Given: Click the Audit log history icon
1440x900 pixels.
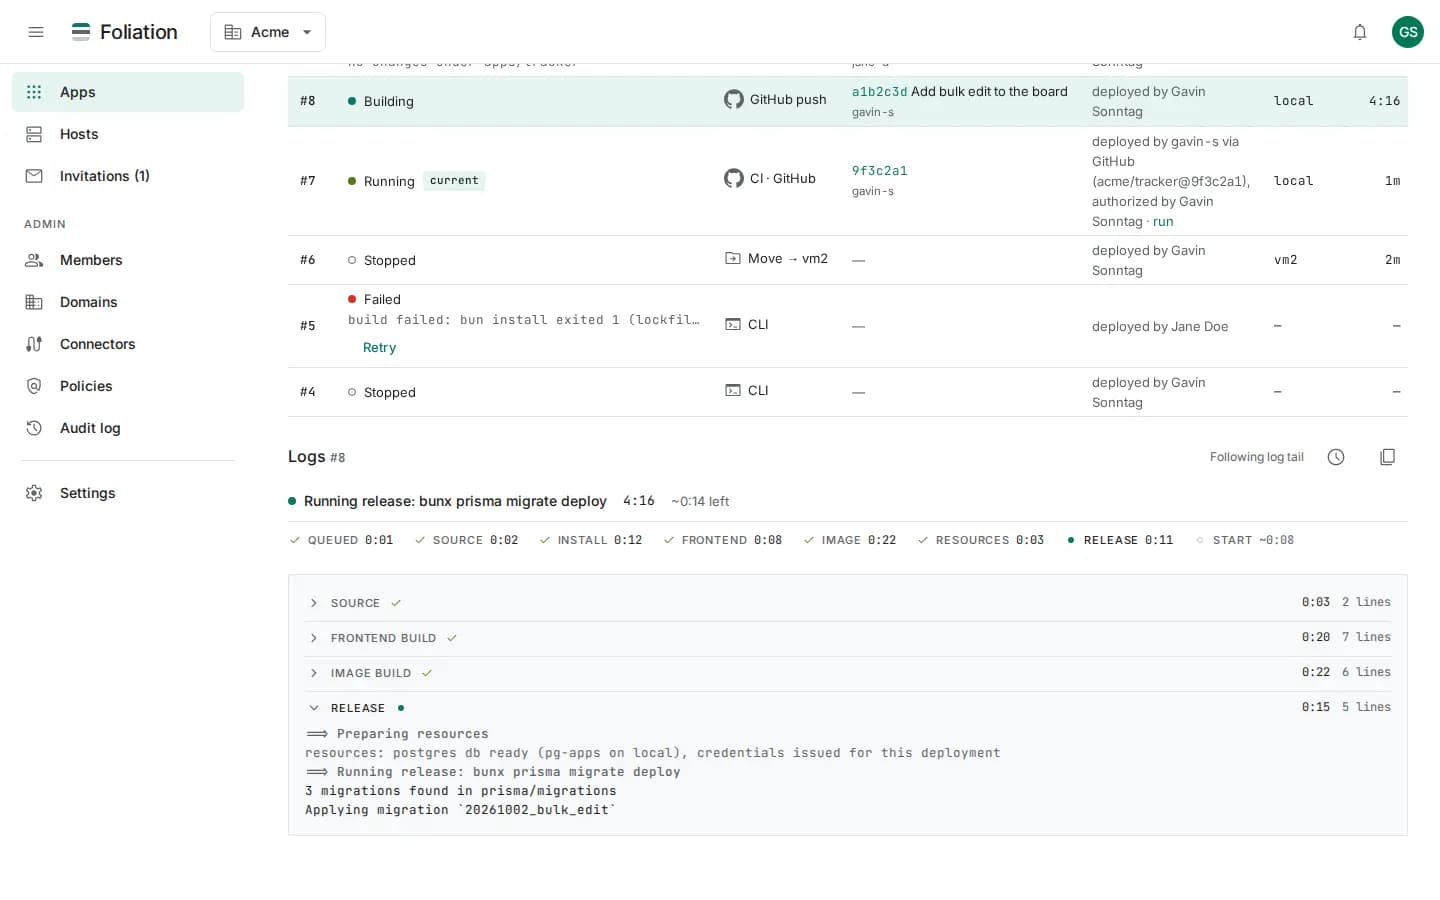Looking at the screenshot, I should tap(34, 428).
